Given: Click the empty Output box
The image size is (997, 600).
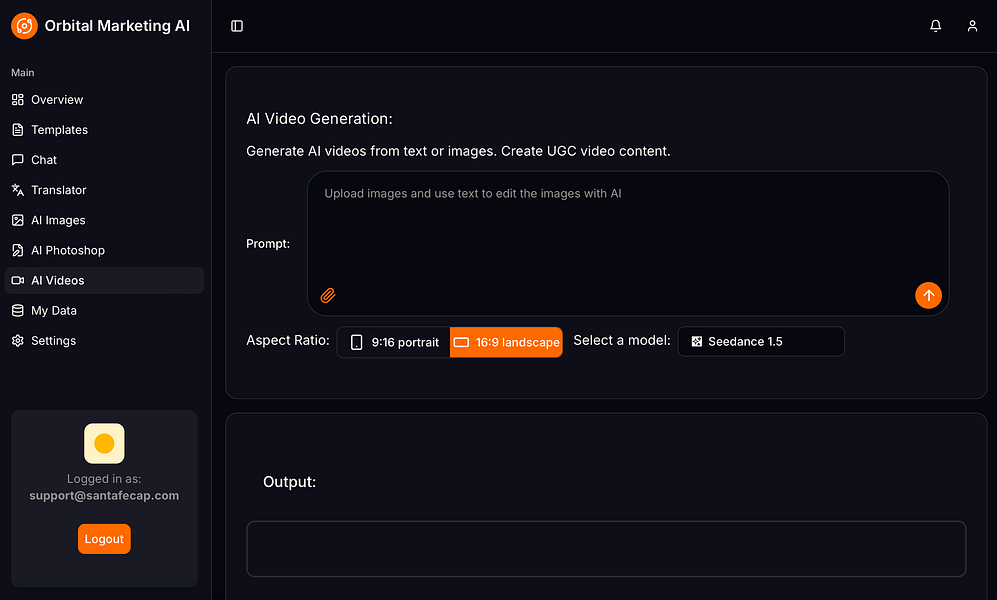Looking at the screenshot, I should pos(606,549).
